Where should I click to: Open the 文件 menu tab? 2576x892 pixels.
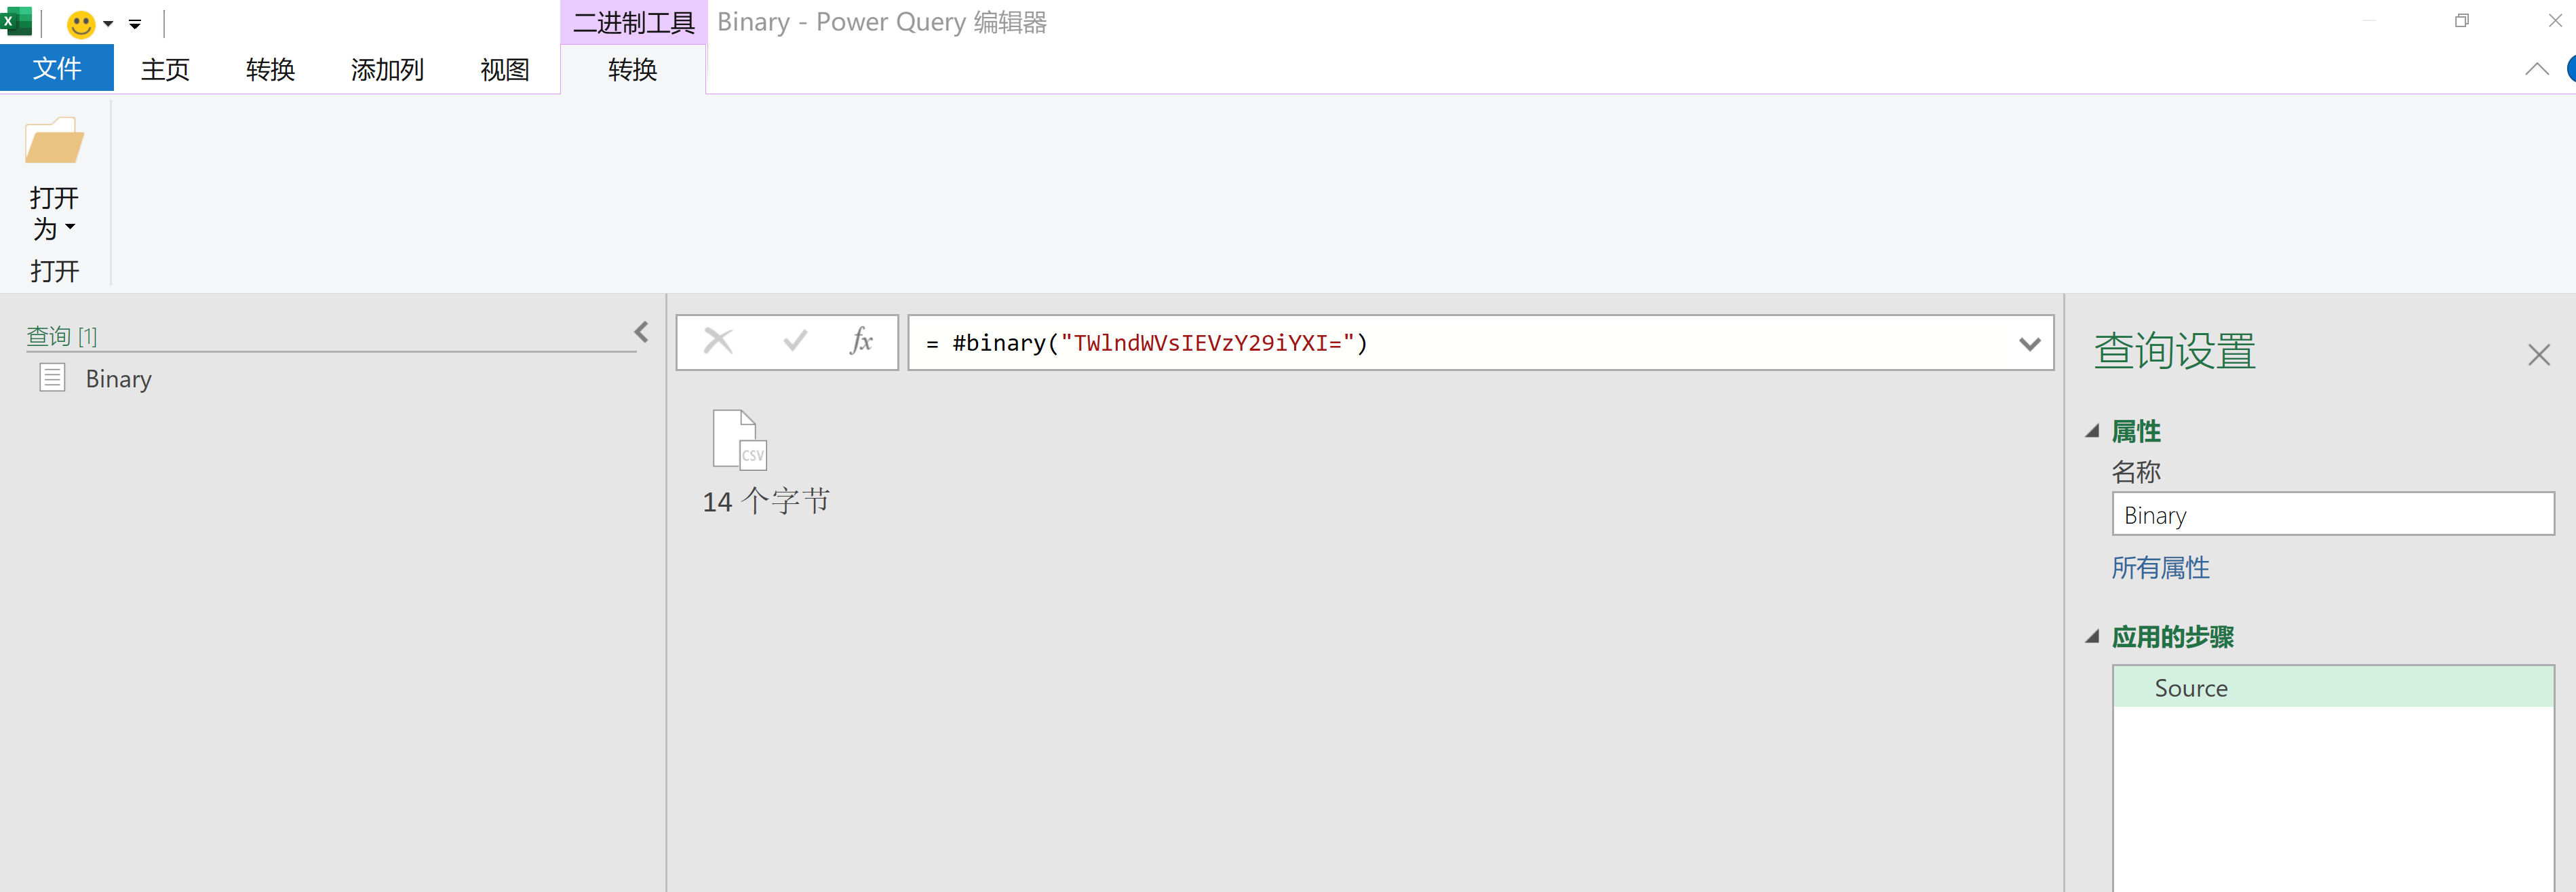pos(57,69)
